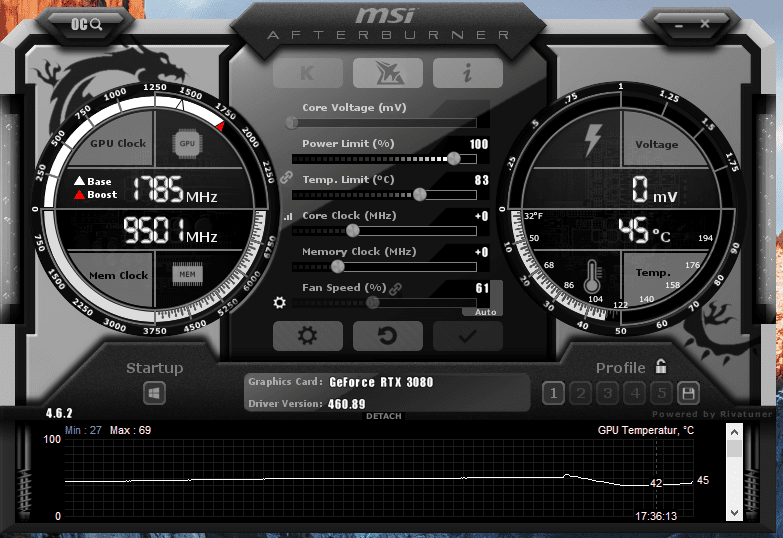Minimize the Afterburner window
The width and height of the screenshot is (783, 538).
pos(679,24)
